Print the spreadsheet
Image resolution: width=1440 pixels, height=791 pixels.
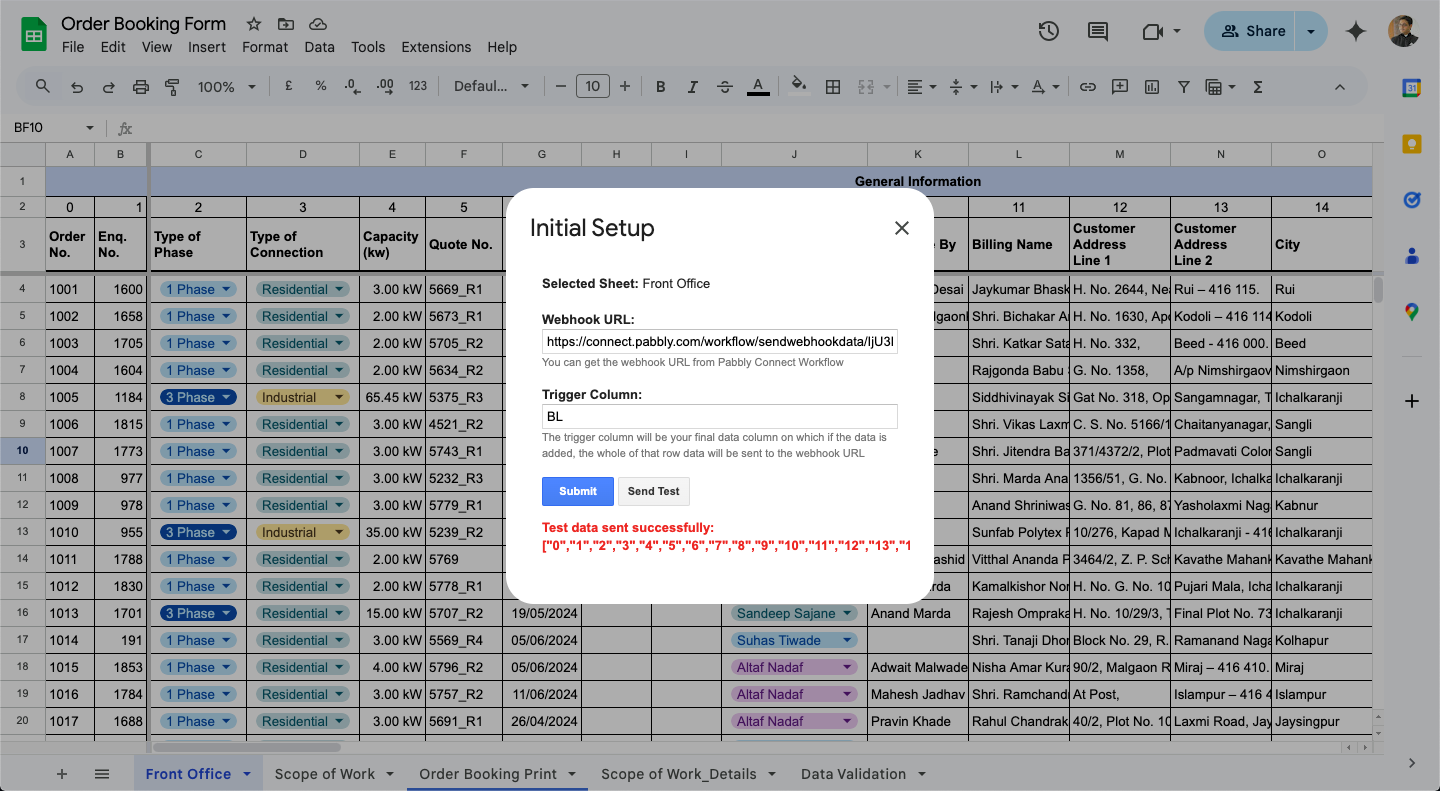coord(140,87)
